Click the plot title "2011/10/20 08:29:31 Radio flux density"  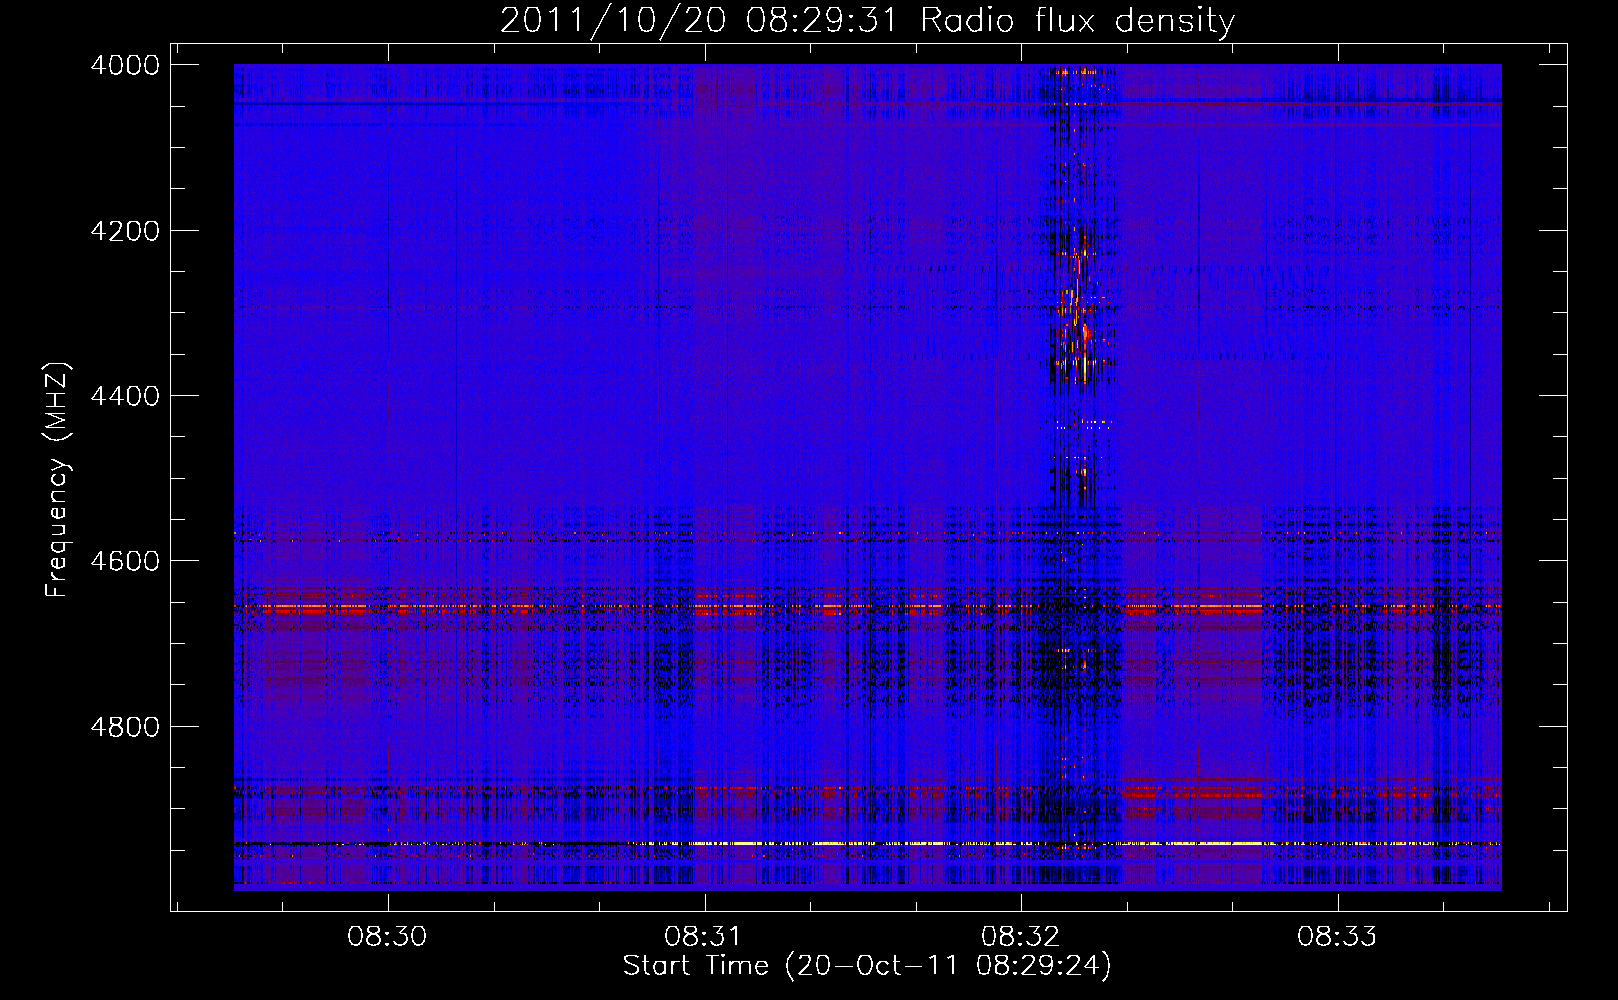(867, 20)
